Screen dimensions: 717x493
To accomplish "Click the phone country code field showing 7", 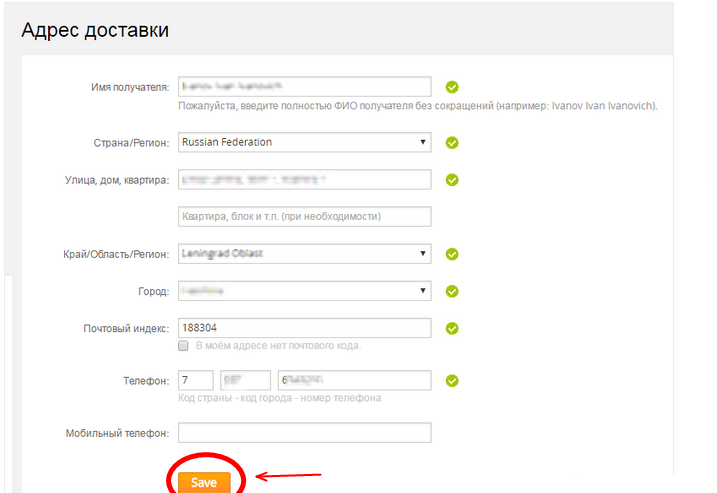I will coord(196,380).
